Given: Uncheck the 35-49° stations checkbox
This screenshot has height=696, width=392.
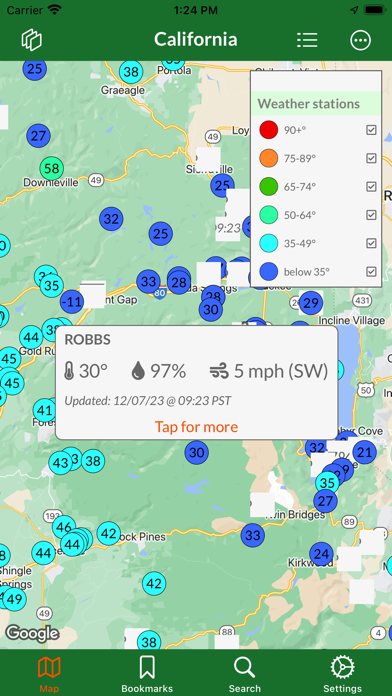Looking at the screenshot, I should [371, 243].
